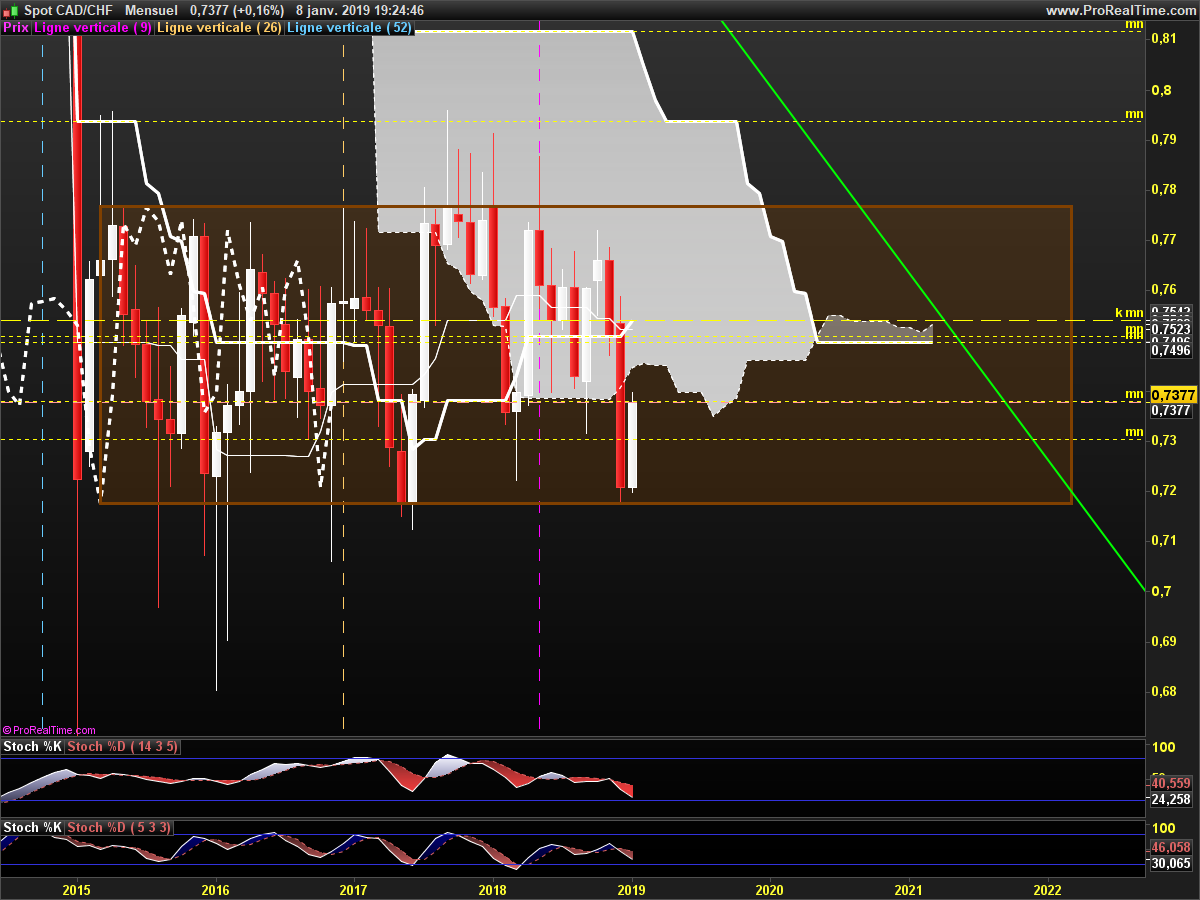The height and width of the screenshot is (900, 1200).
Task: Click the 0,77 price axis label
Action: tap(1163, 239)
